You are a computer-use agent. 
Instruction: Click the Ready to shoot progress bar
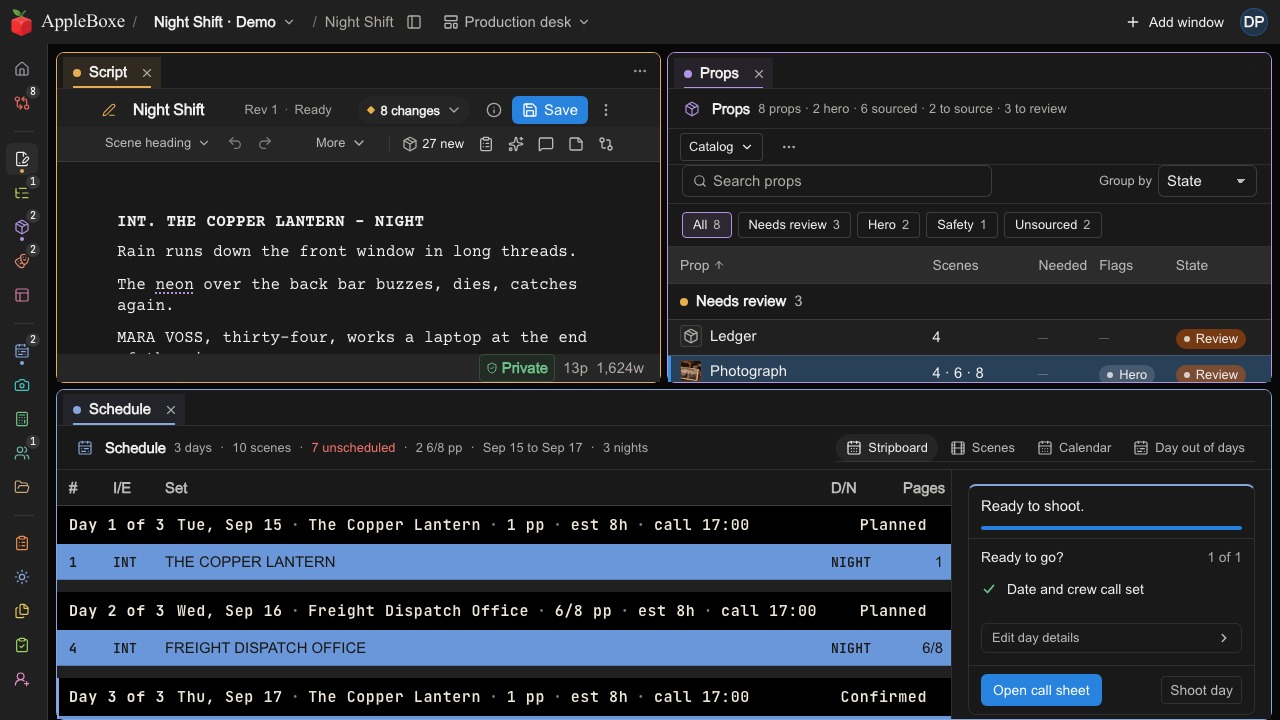click(x=1111, y=527)
